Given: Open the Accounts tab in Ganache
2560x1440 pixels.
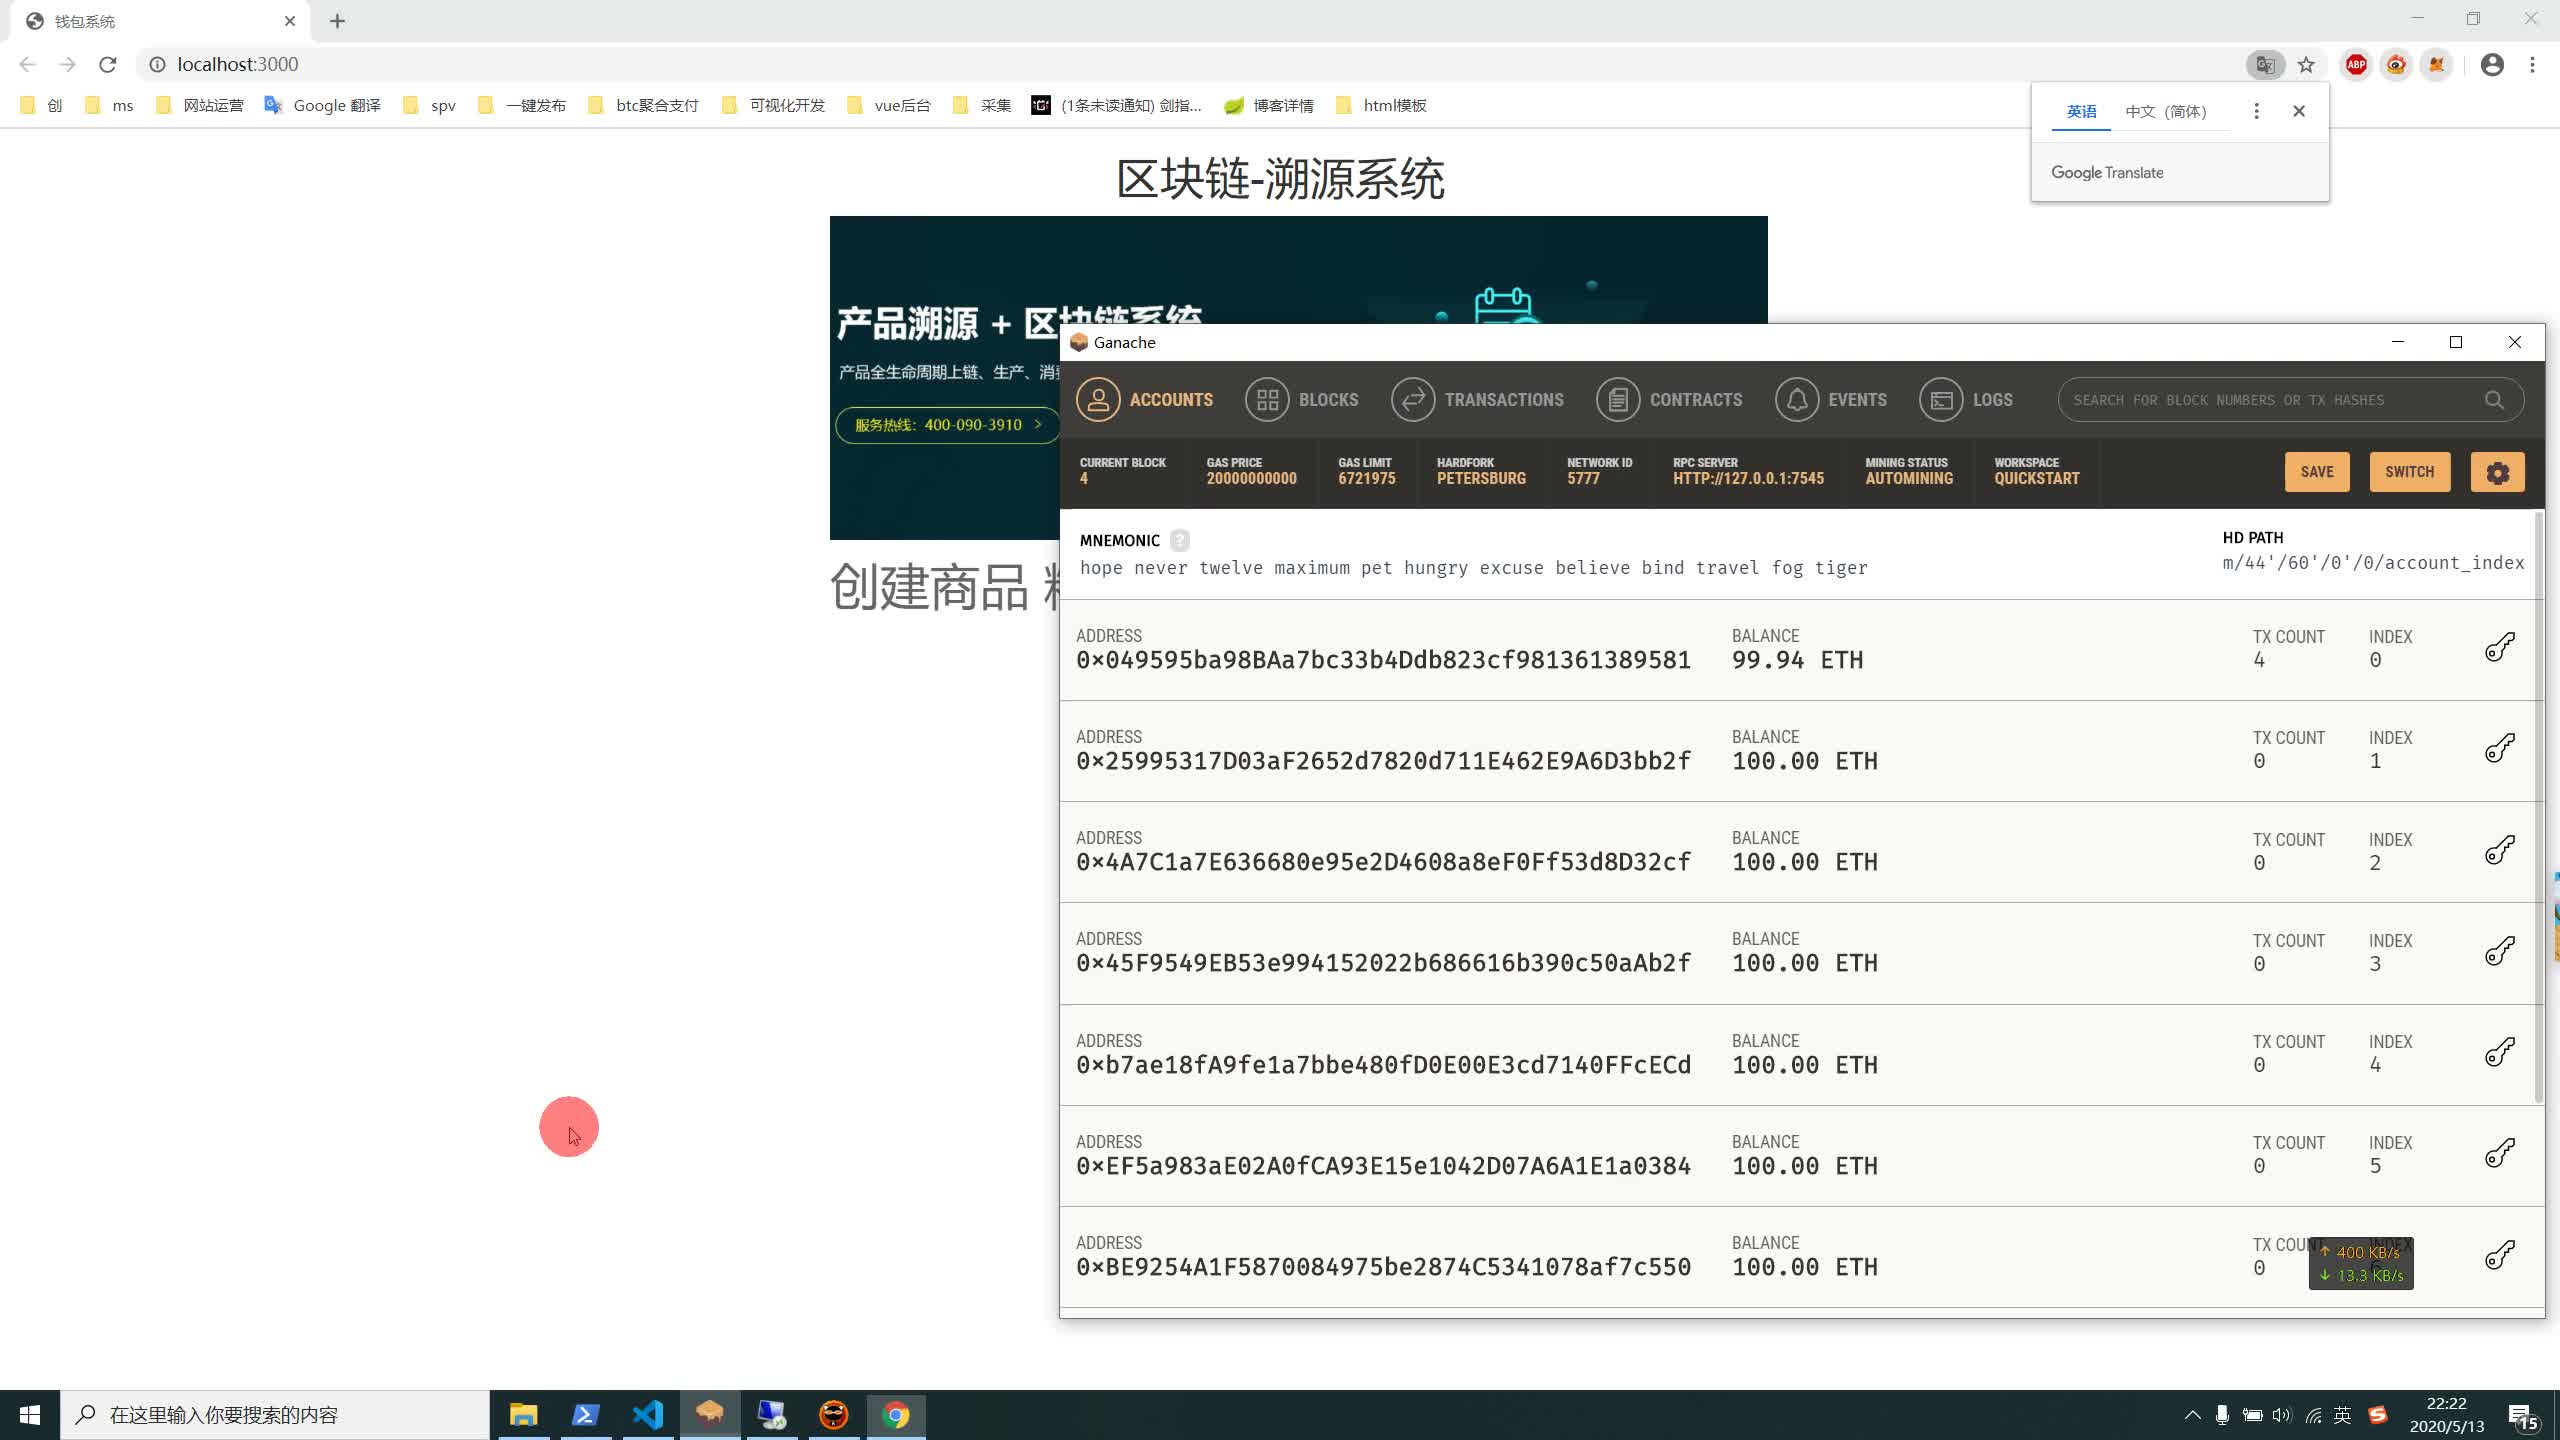Looking at the screenshot, I should [1144, 400].
